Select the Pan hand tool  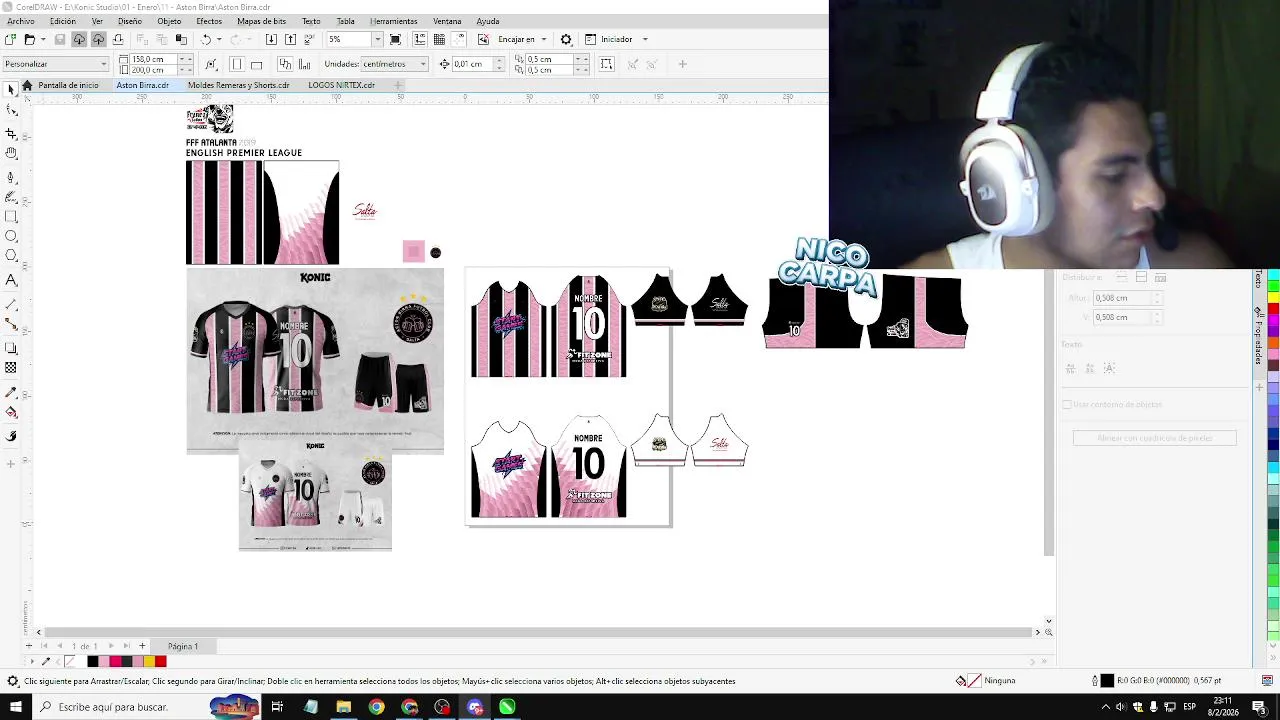click(11, 153)
